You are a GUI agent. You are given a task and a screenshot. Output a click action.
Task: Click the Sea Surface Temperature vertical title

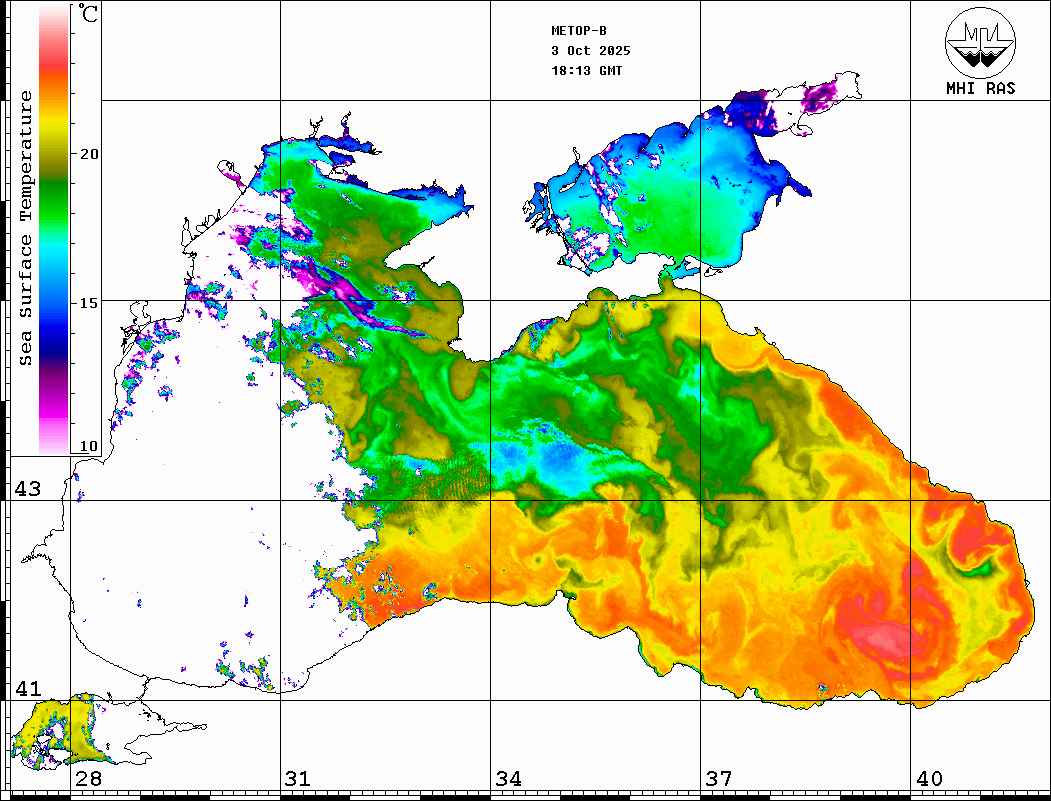(26, 228)
